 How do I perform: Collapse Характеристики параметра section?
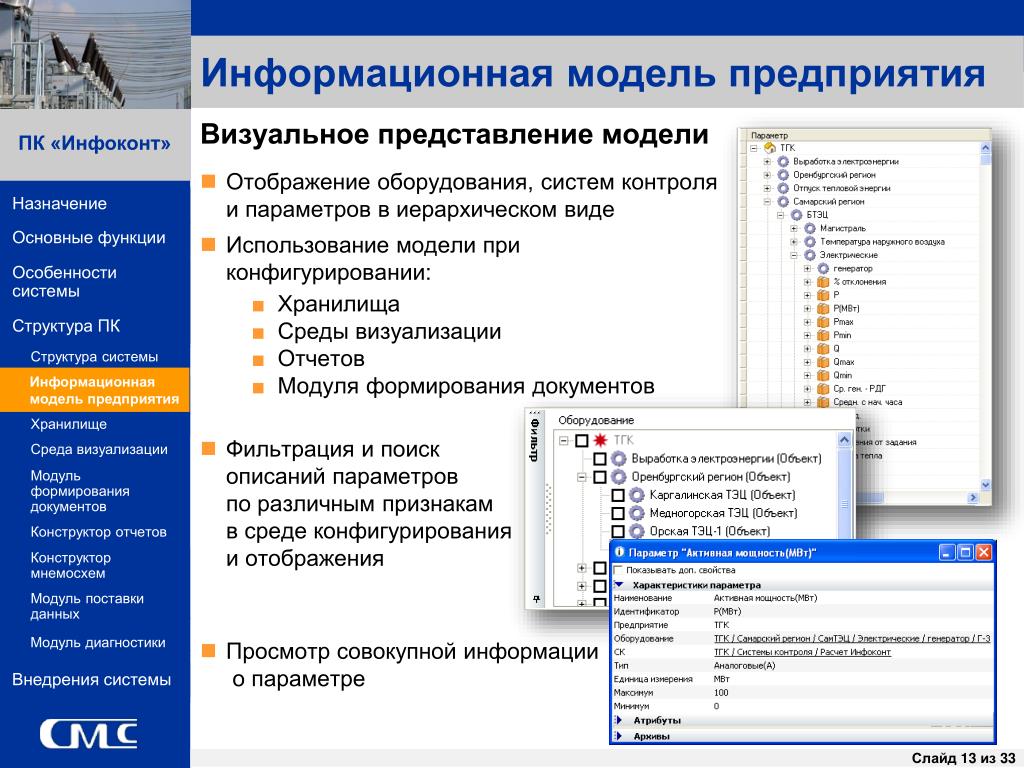619,585
